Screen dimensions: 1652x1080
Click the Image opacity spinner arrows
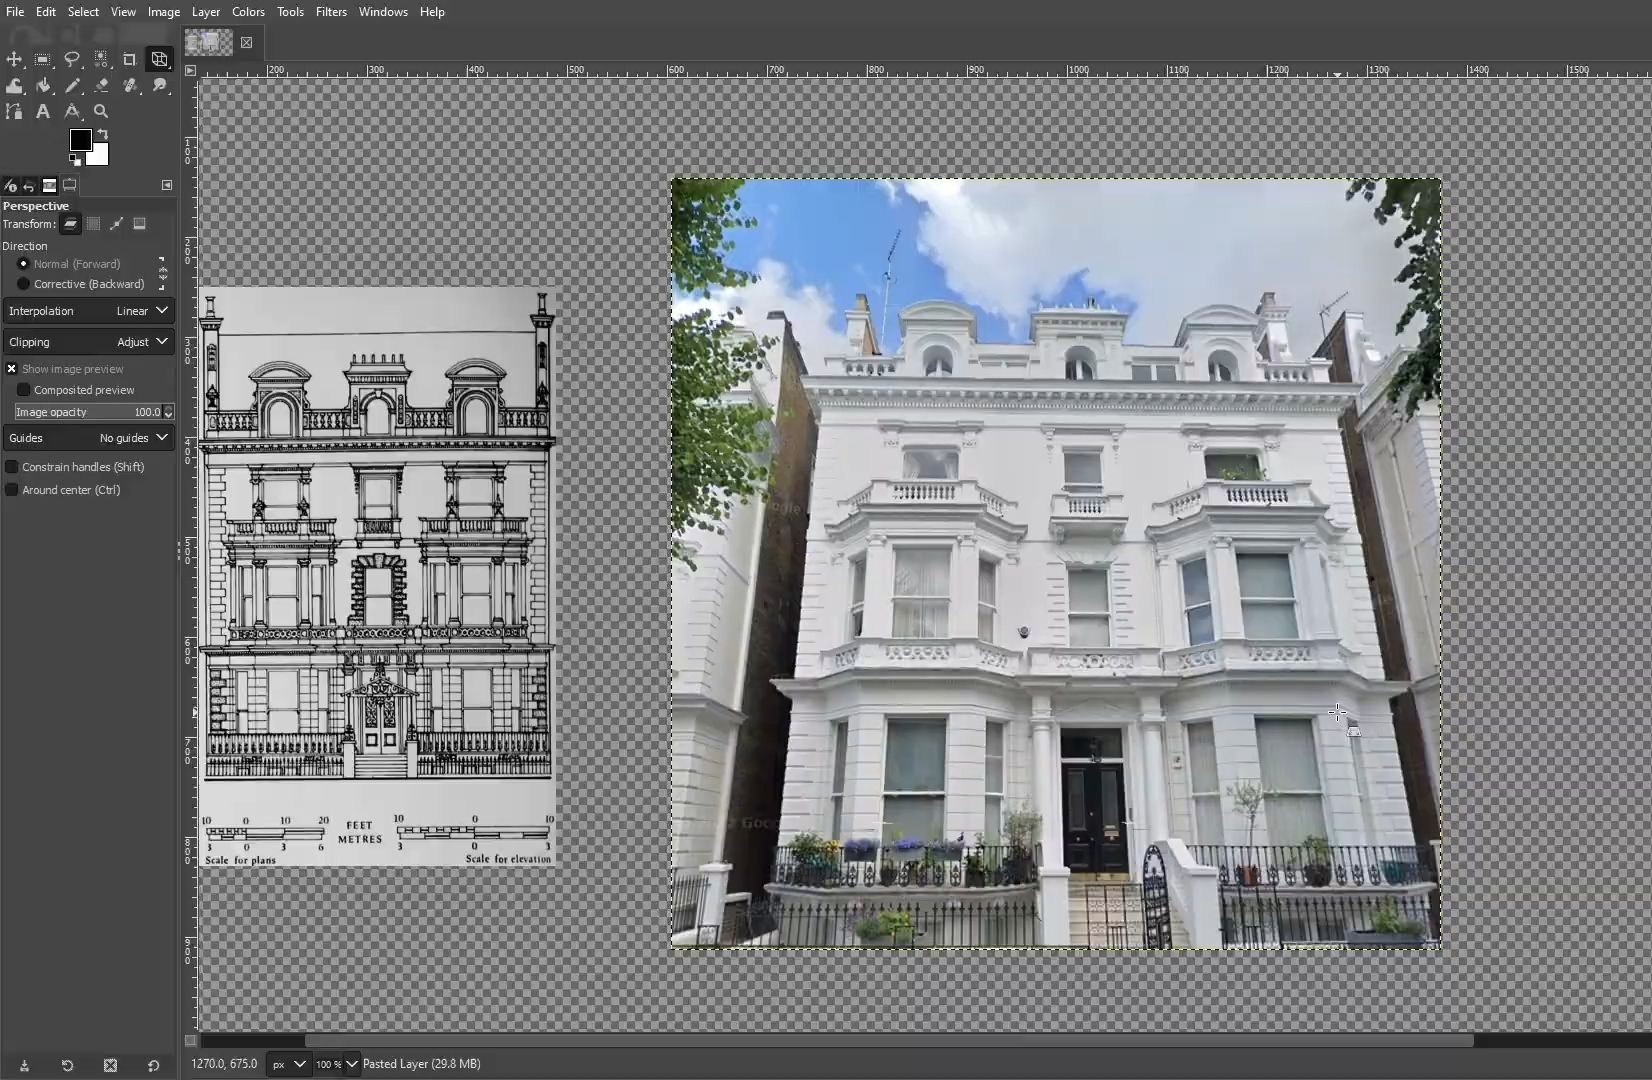tap(168, 412)
